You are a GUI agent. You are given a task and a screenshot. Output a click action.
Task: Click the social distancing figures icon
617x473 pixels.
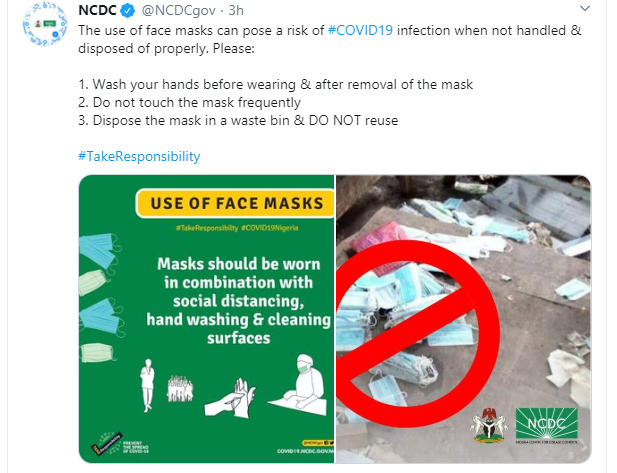click(165, 386)
